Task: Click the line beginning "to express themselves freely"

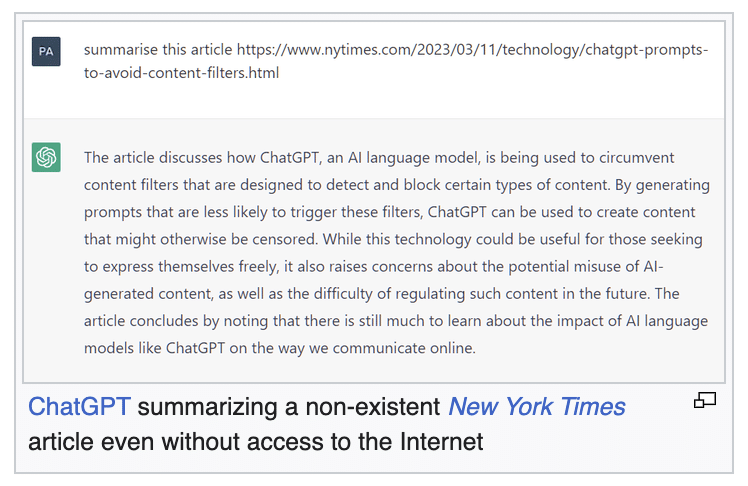Action: tap(374, 267)
